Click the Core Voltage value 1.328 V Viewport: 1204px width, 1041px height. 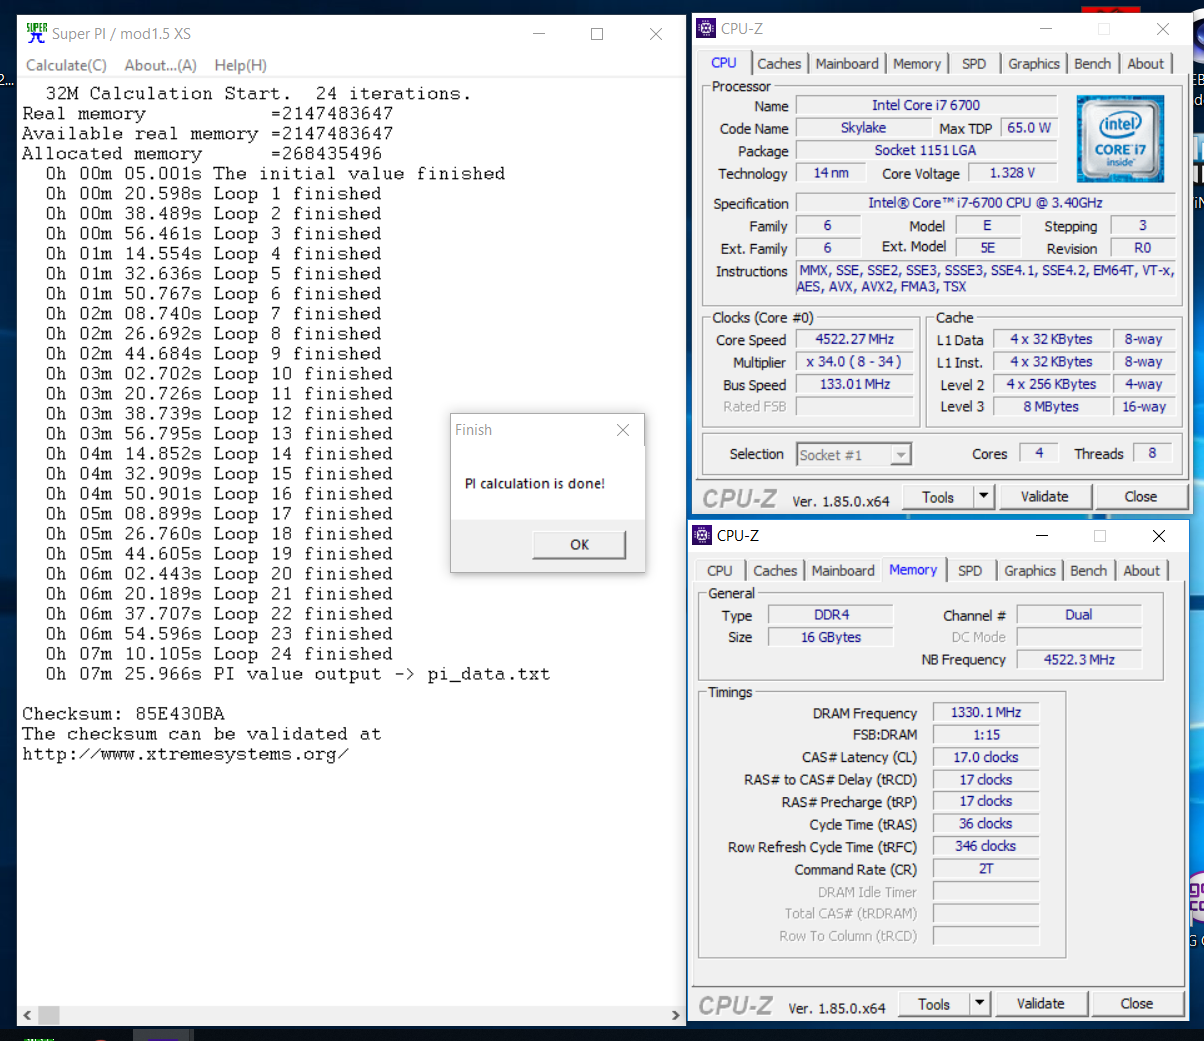1012,173
